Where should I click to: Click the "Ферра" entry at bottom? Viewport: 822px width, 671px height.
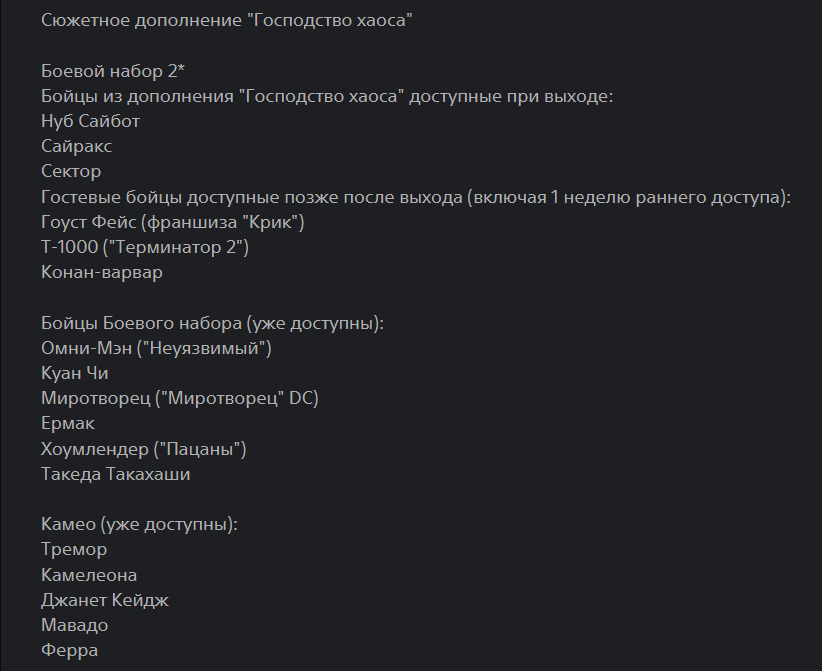70,651
